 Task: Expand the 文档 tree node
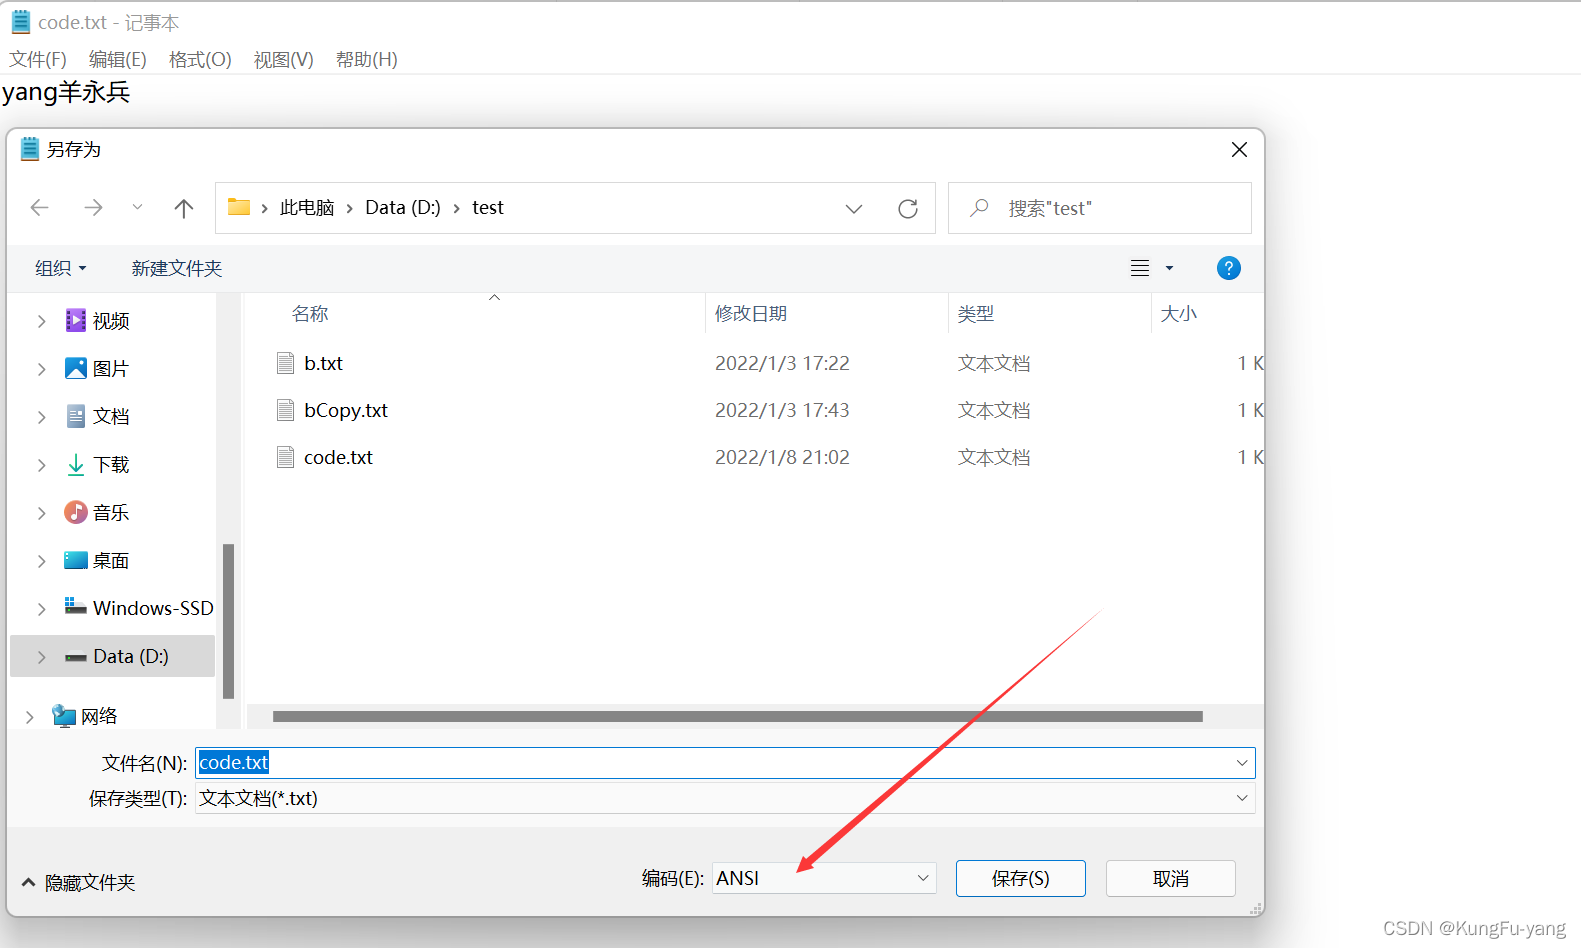tap(41, 417)
